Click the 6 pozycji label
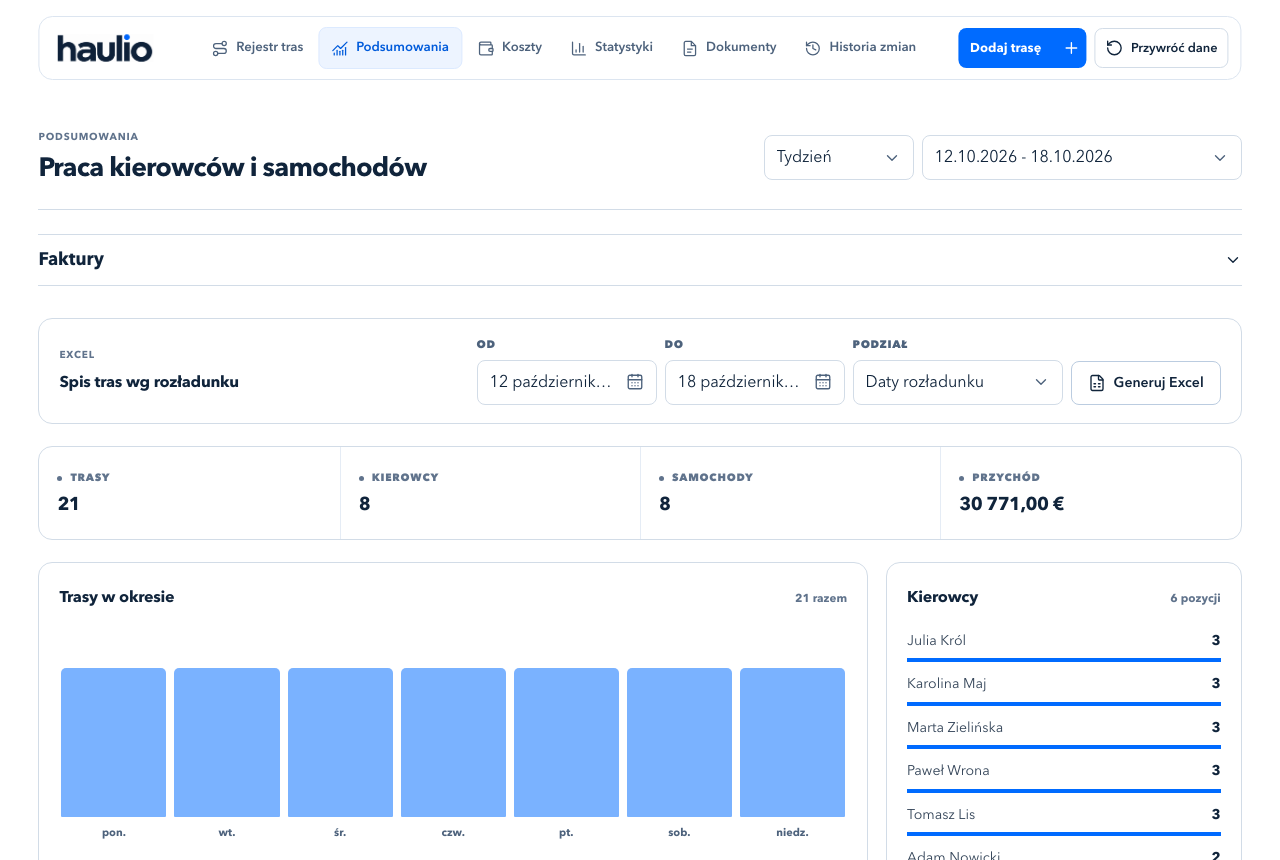 [1195, 599]
